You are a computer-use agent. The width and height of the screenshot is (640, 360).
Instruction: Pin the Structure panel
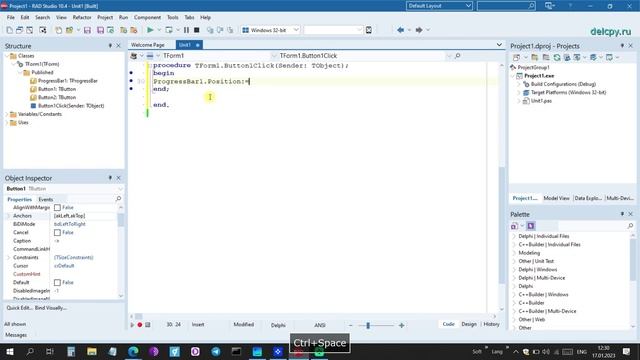[x=110, y=46]
